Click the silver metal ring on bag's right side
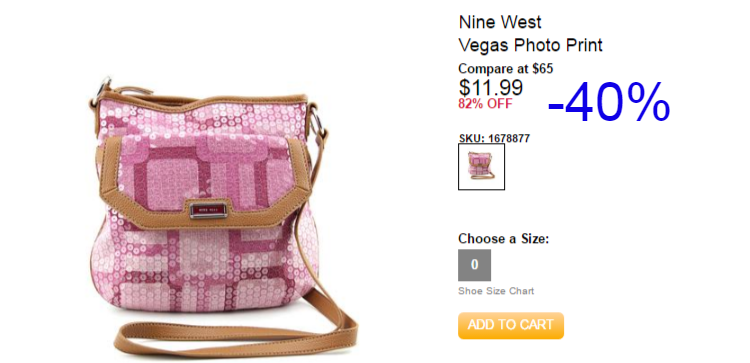The image size is (750, 363). (318, 121)
